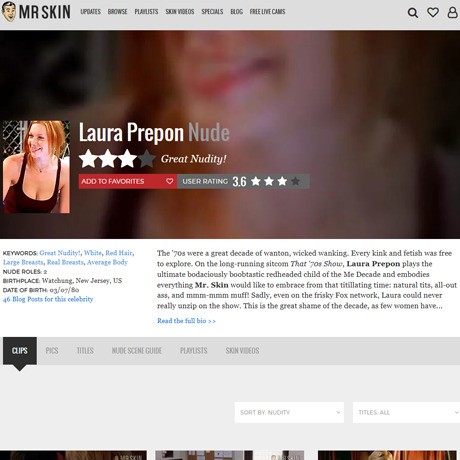Click the Mr Skin mascot logo
This screenshot has width=460, height=460.
(9, 12)
